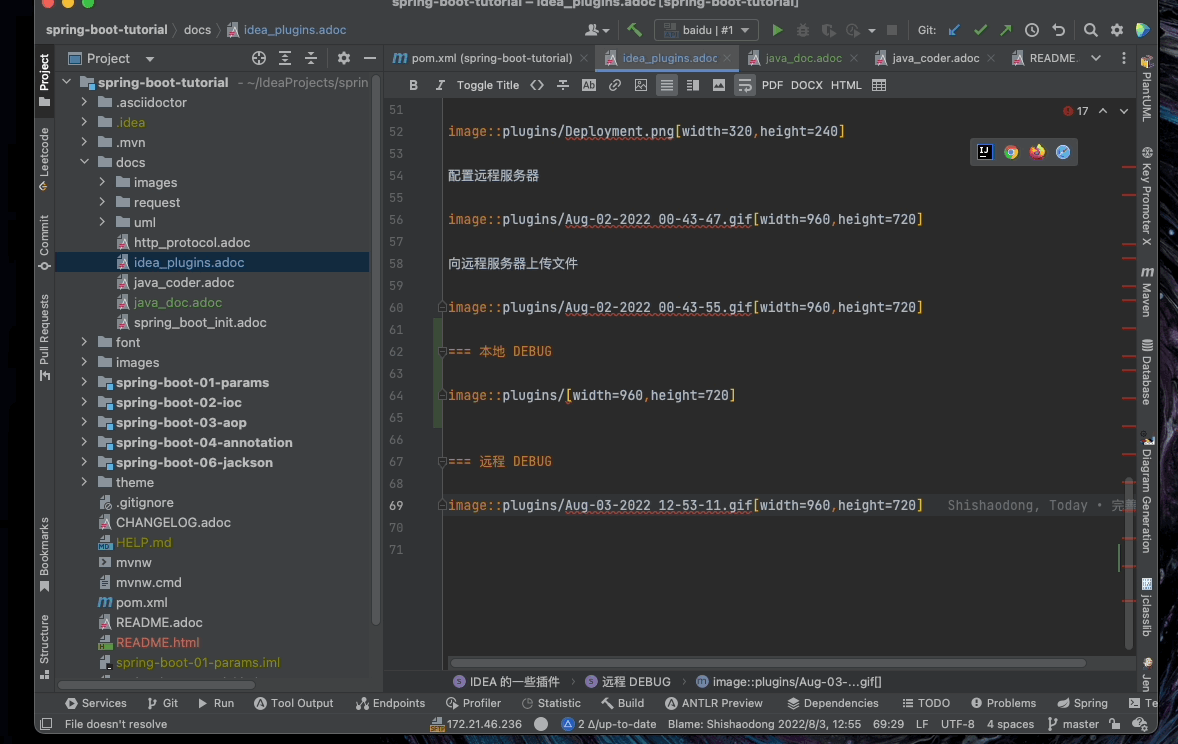The image size is (1178, 744).
Task: Insert a table with the table icon
Action: (x=879, y=85)
